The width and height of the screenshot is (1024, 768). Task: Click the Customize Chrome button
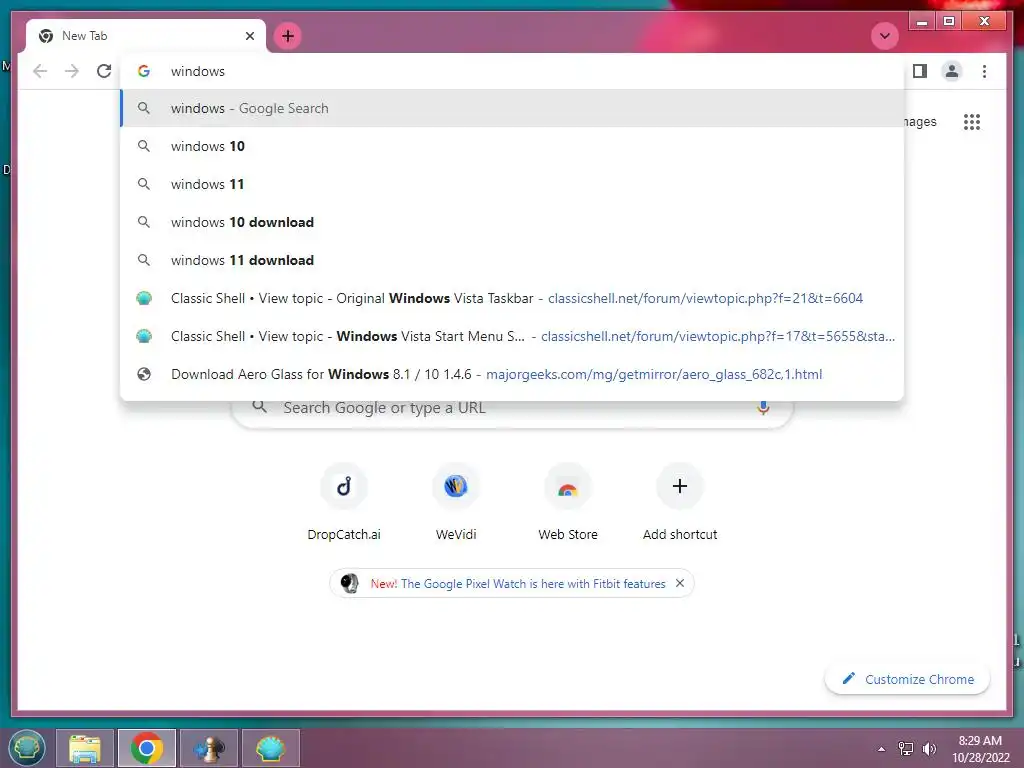click(907, 679)
